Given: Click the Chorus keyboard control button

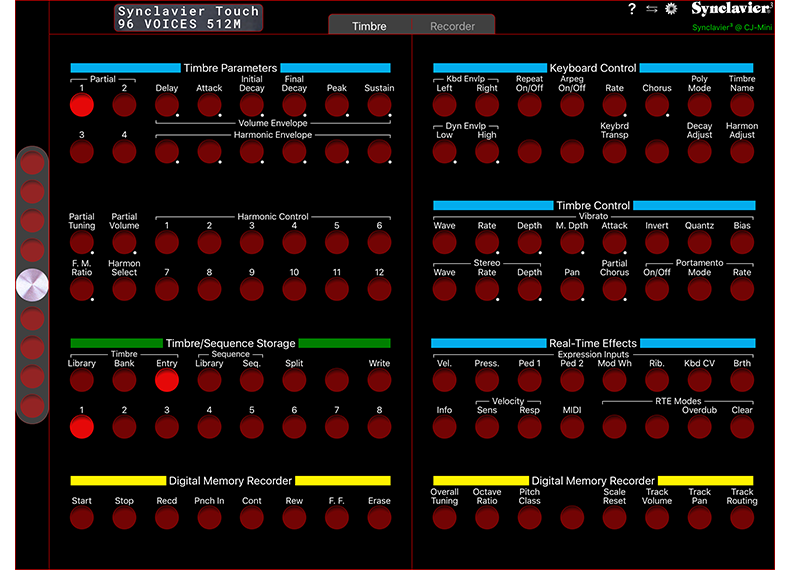Looking at the screenshot, I should pos(657,105).
